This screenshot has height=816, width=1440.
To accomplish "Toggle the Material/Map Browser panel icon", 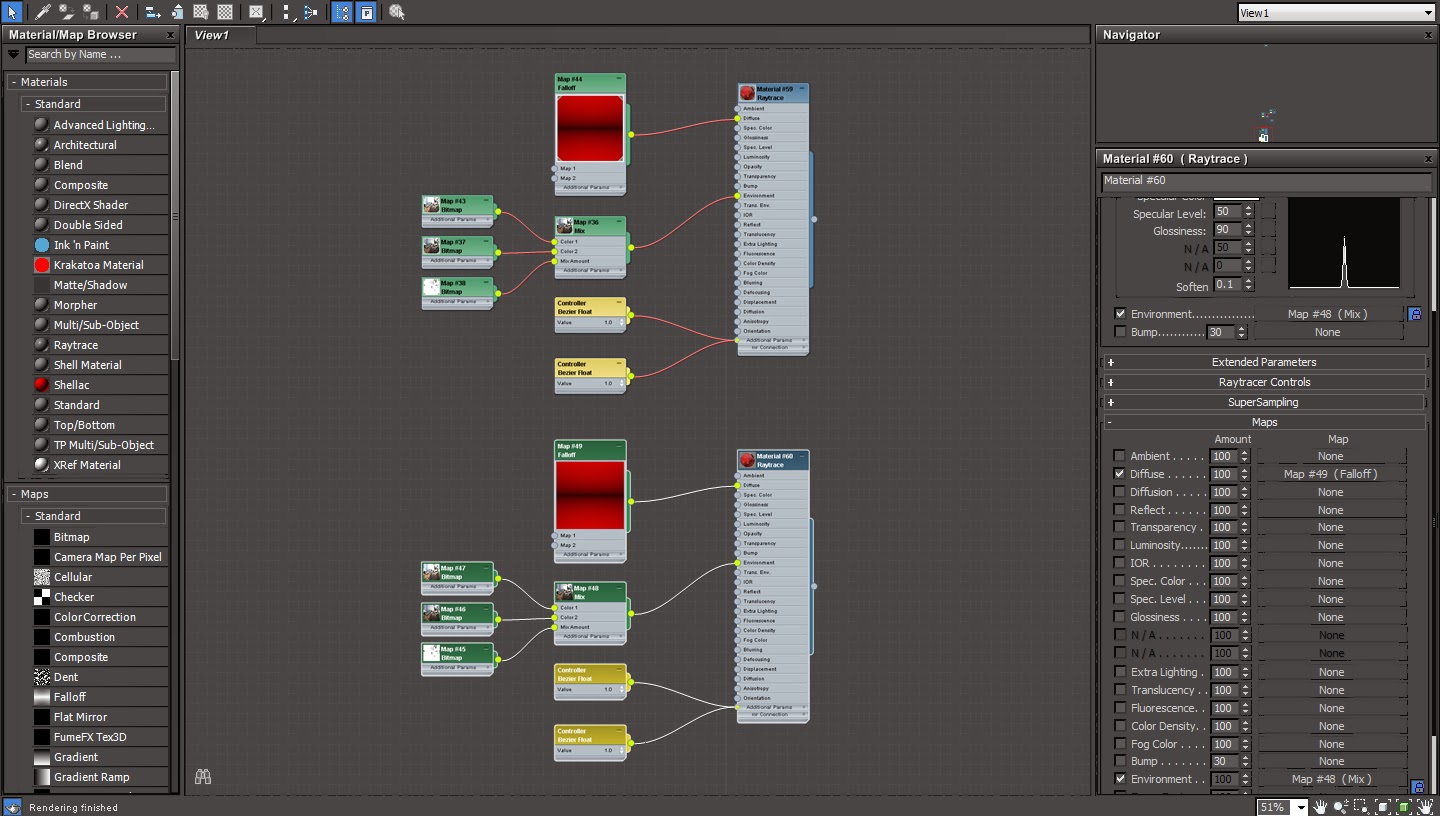I will tap(343, 12).
